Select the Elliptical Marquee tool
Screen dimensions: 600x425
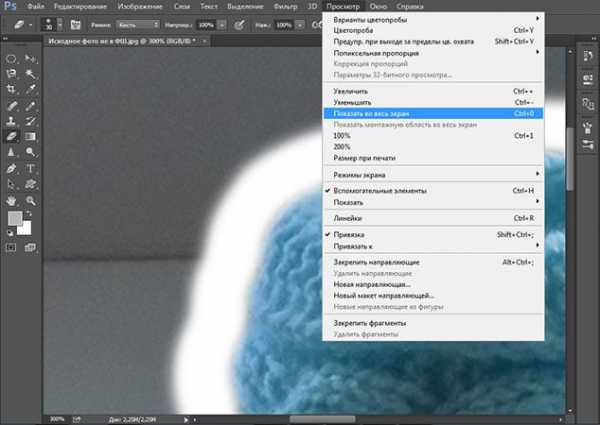[11, 59]
